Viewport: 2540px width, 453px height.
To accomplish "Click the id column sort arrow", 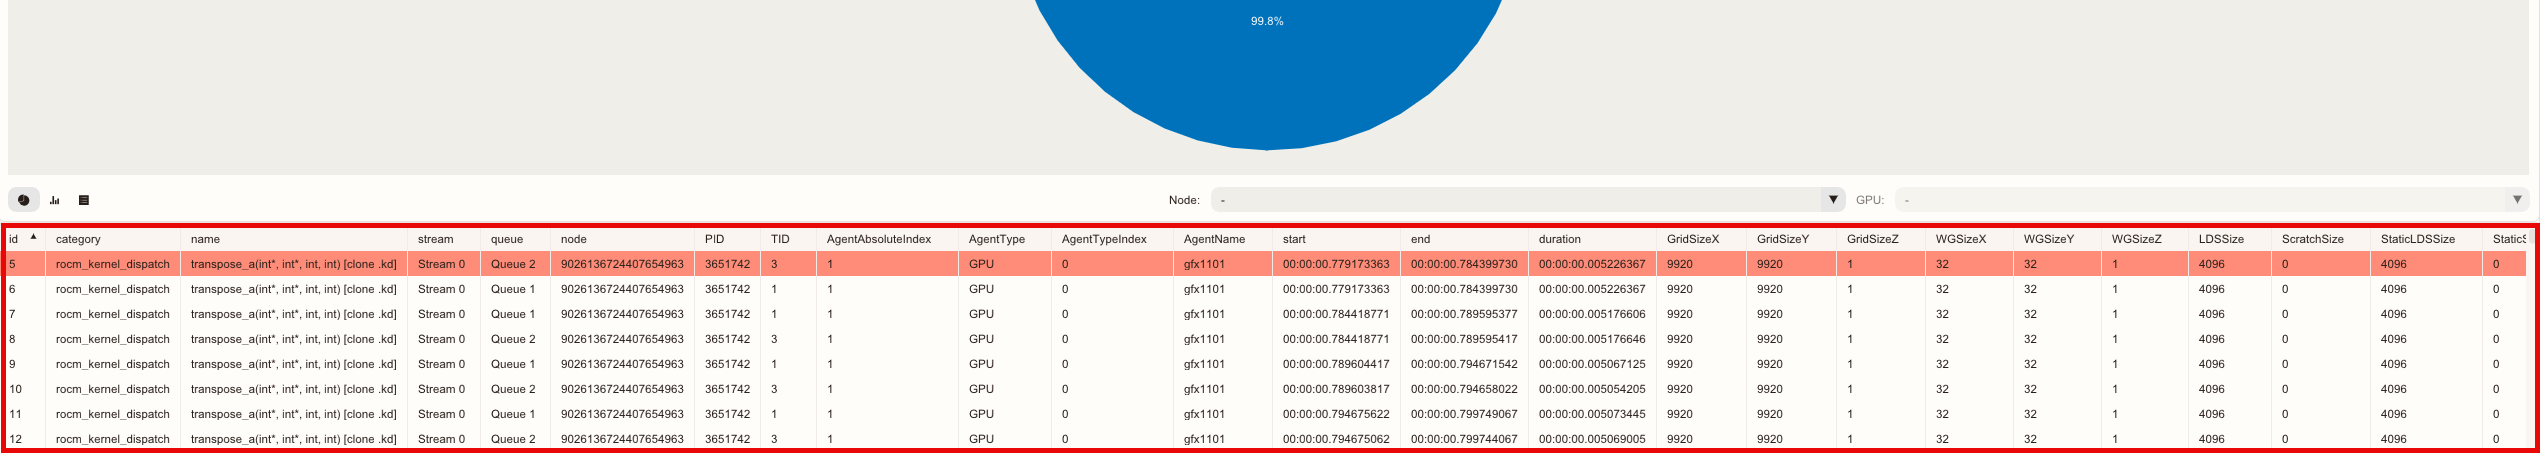I will click(33, 237).
